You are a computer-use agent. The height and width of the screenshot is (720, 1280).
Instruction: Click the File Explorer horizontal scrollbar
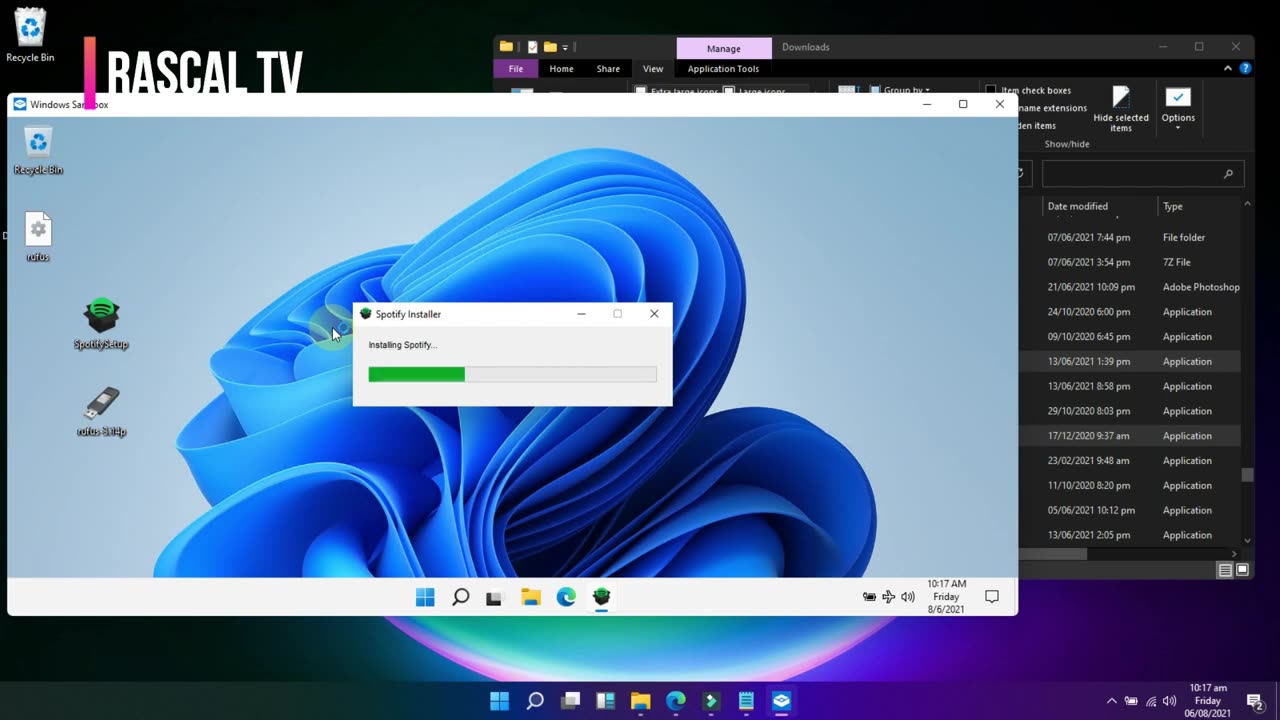[1053, 554]
